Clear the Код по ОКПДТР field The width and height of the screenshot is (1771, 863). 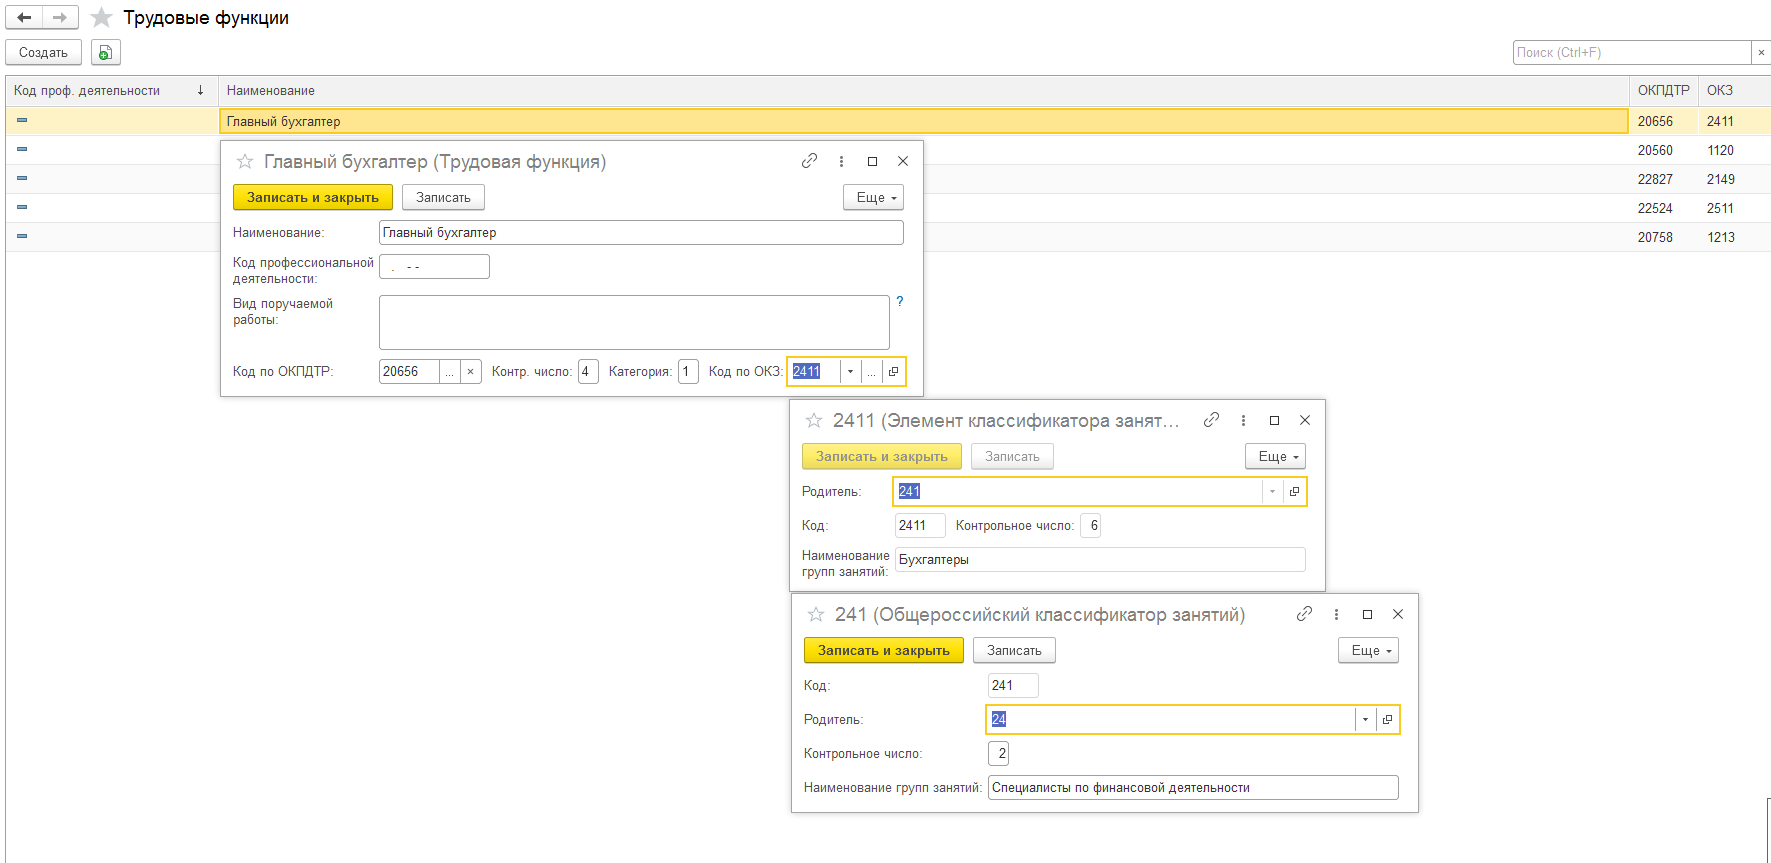coord(470,372)
